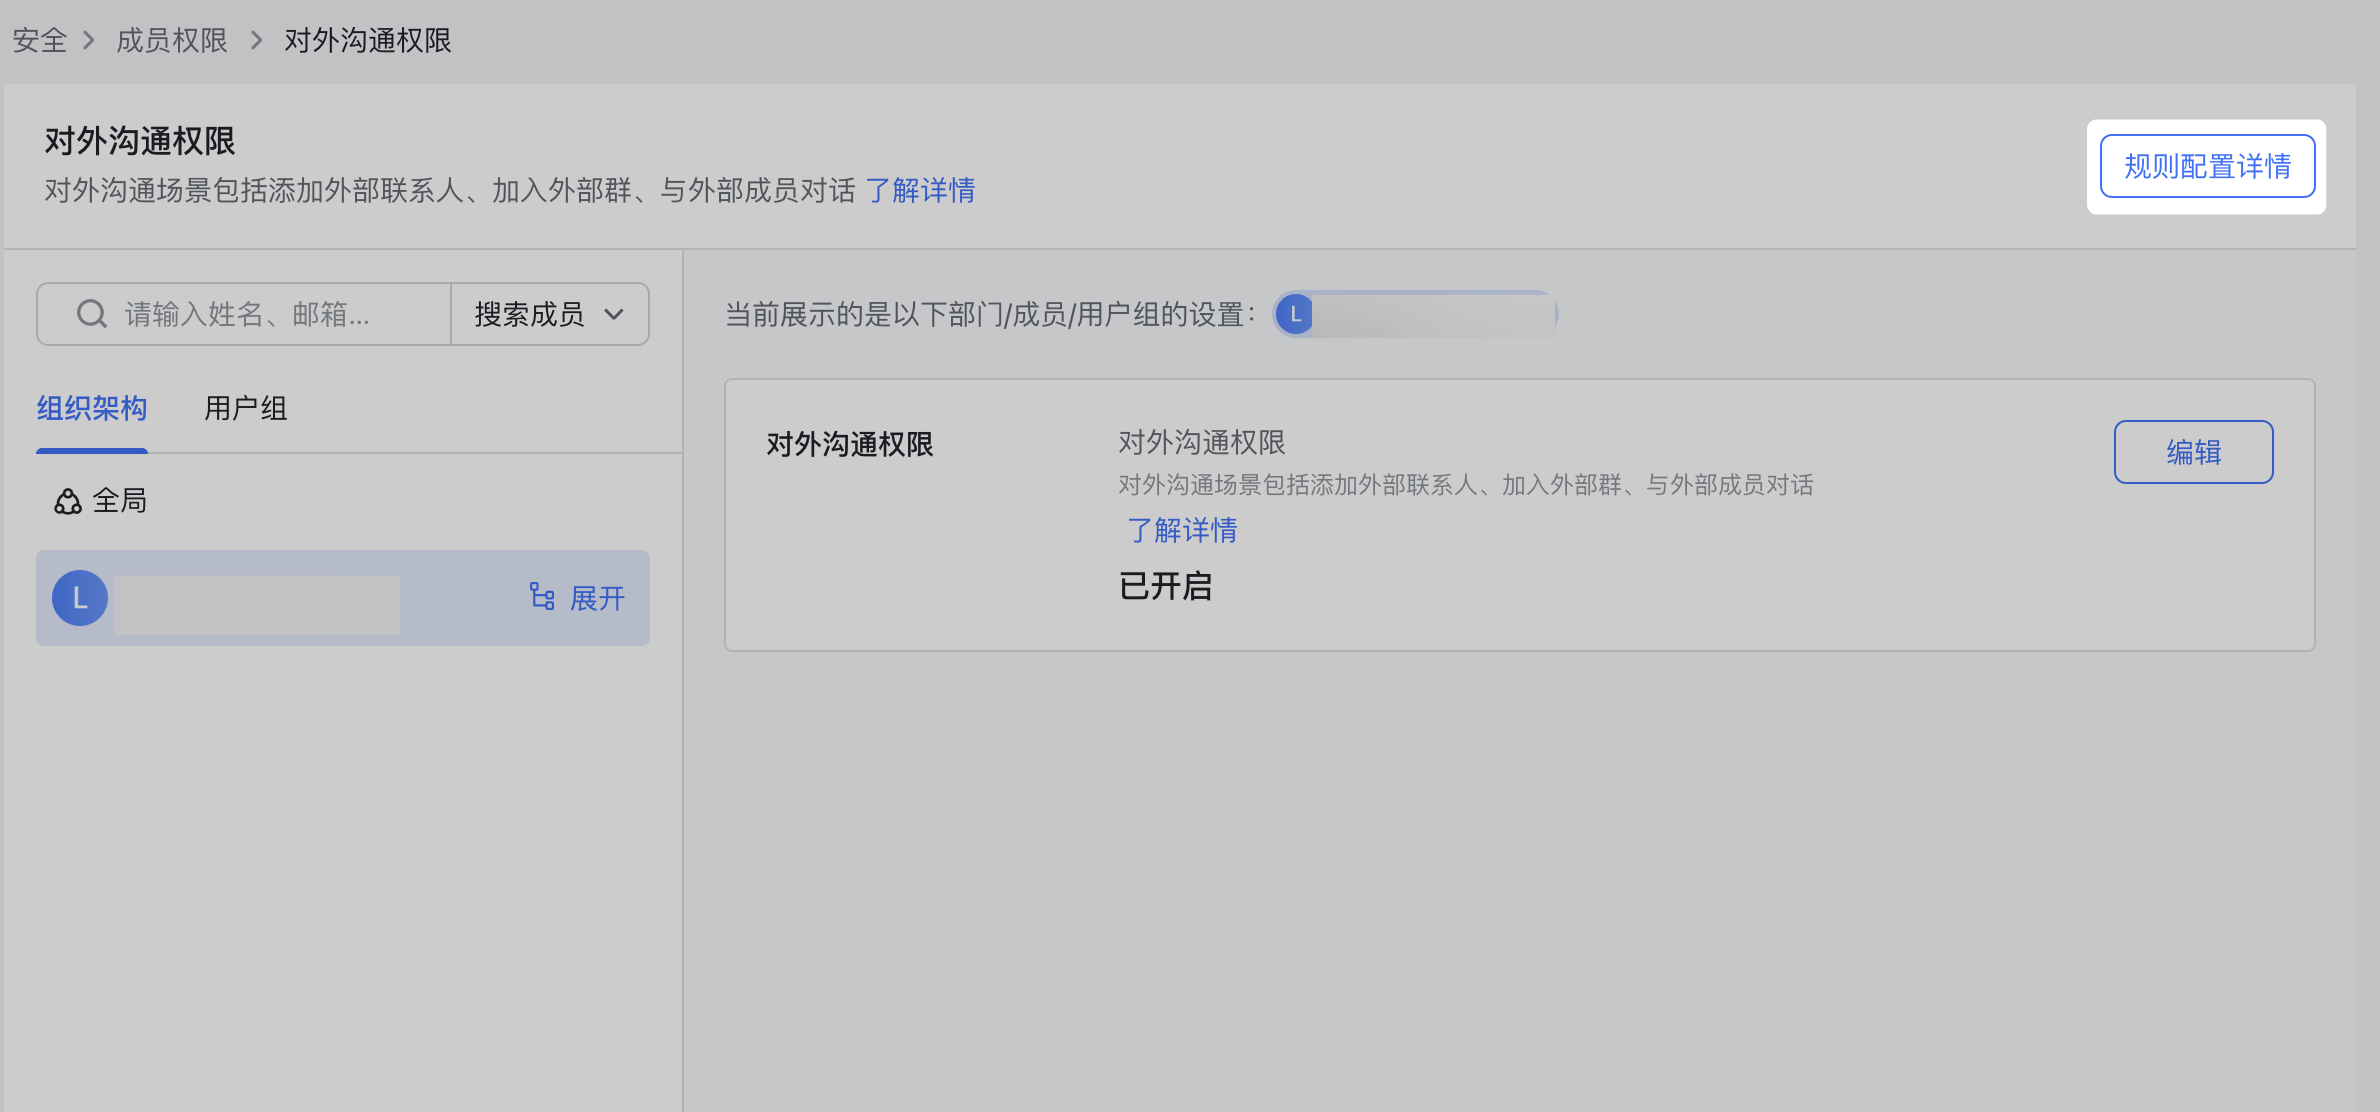Viewport: 2380px width, 1112px height.
Task: Click the tree hierarchy icon beside 展开
Action: point(542,597)
